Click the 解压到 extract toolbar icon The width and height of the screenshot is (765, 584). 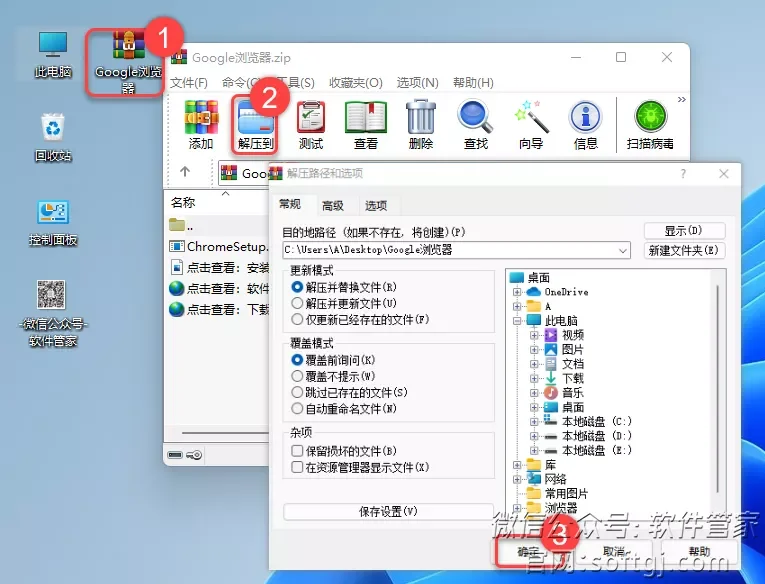pyautogui.click(x=255, y=125)
